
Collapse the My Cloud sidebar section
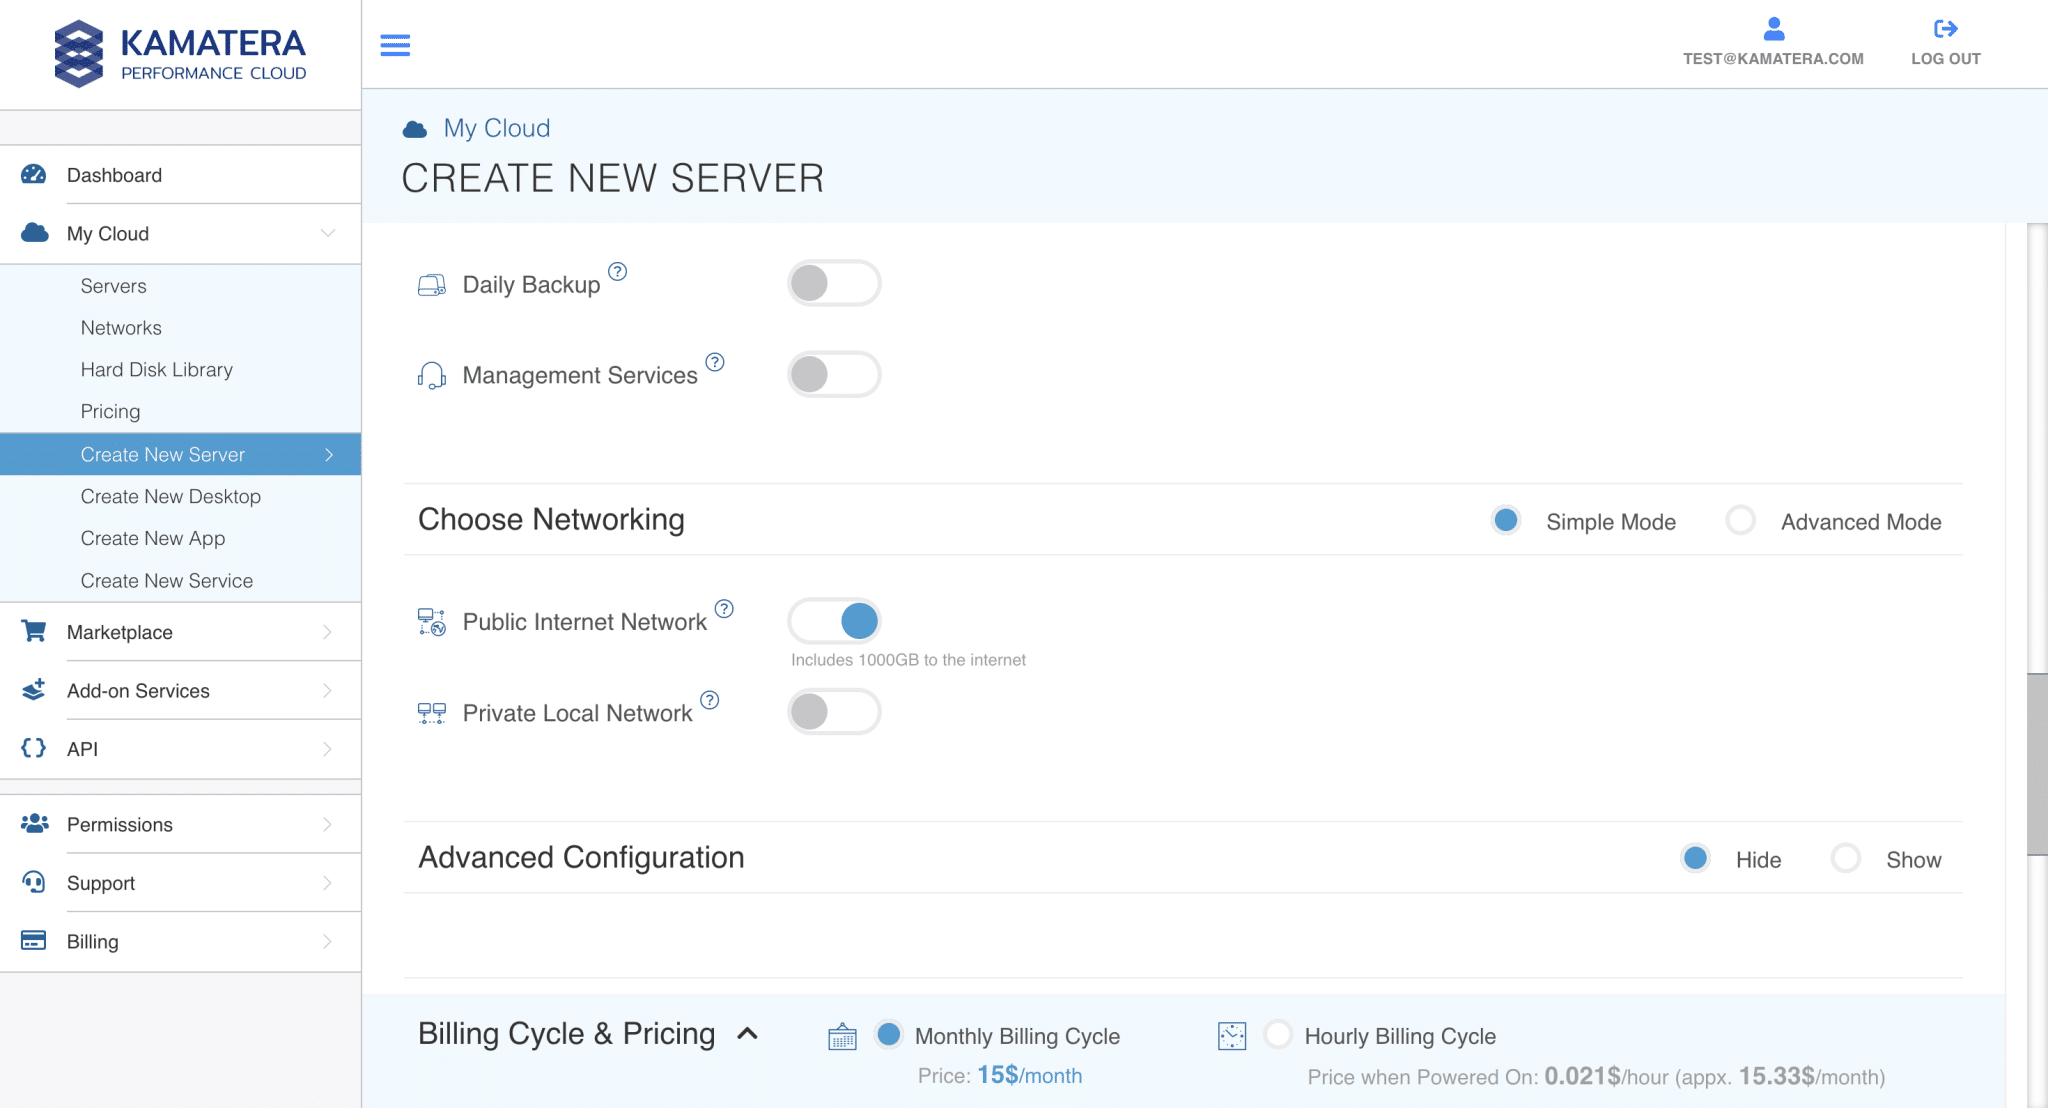pyautogui.click(x=327, y=233)
